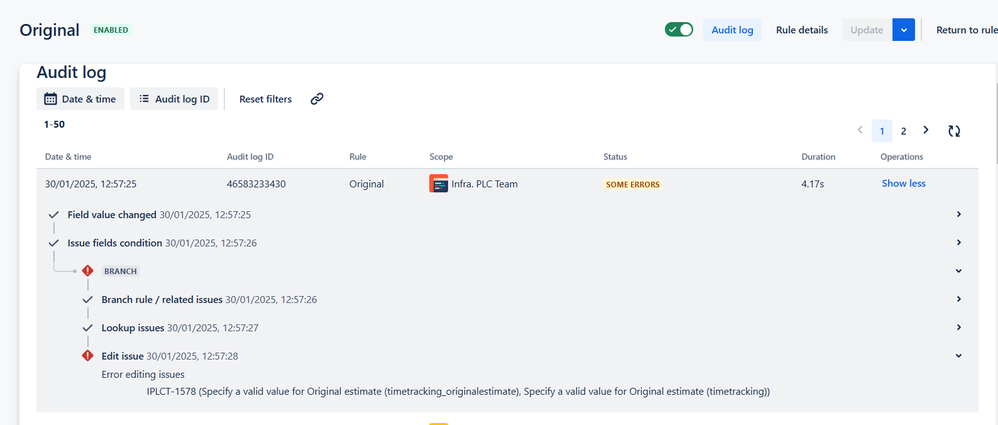
Task: Switch to Rule details tab
Action: click(x=802, y=30)
